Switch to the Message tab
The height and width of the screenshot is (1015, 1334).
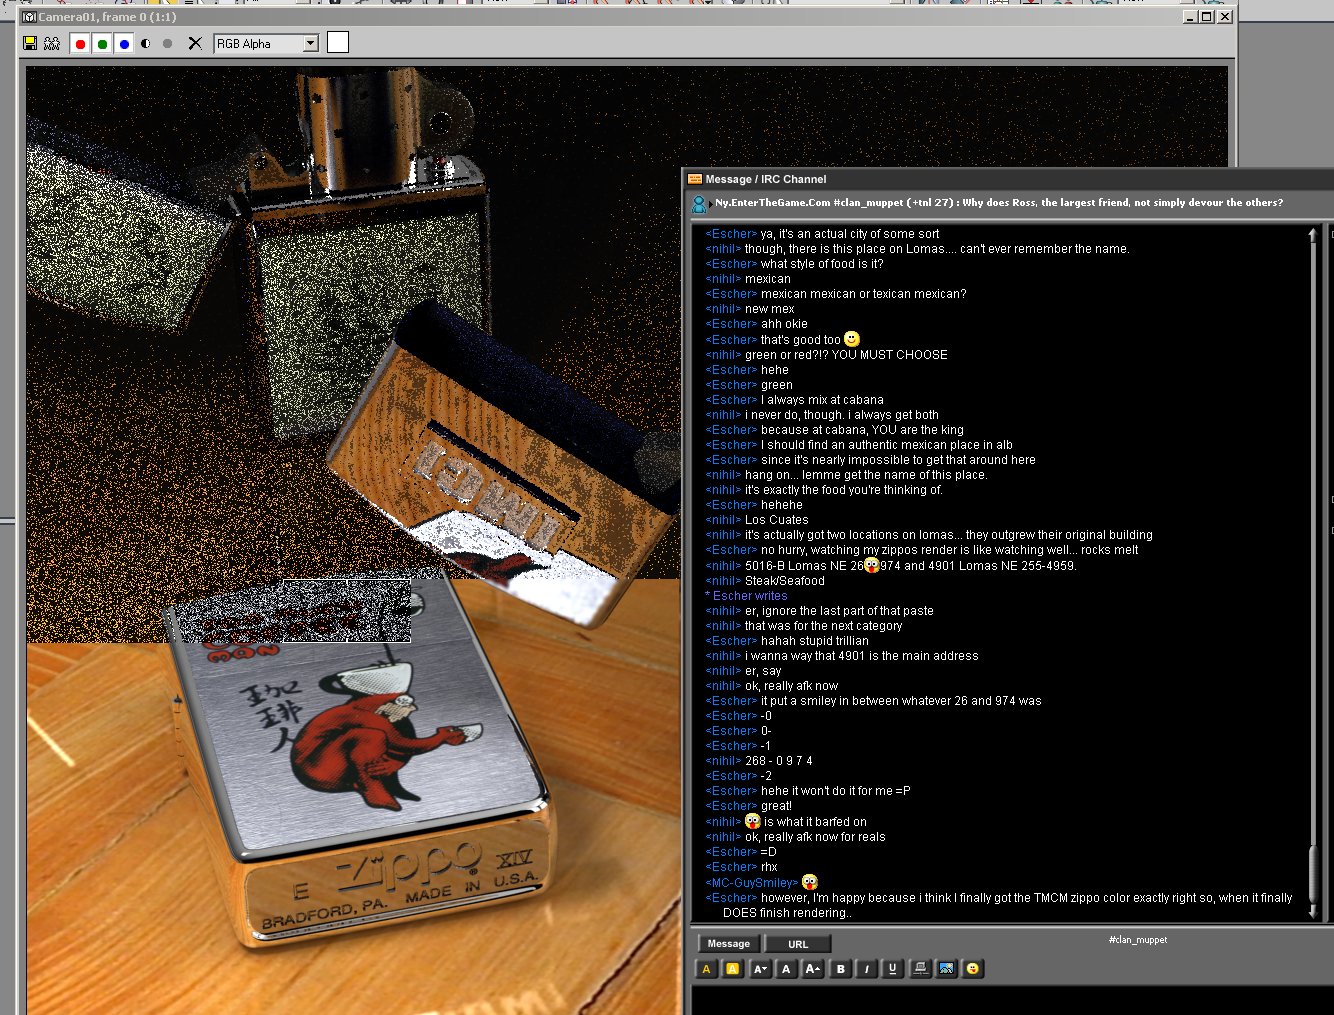(729, 944)
